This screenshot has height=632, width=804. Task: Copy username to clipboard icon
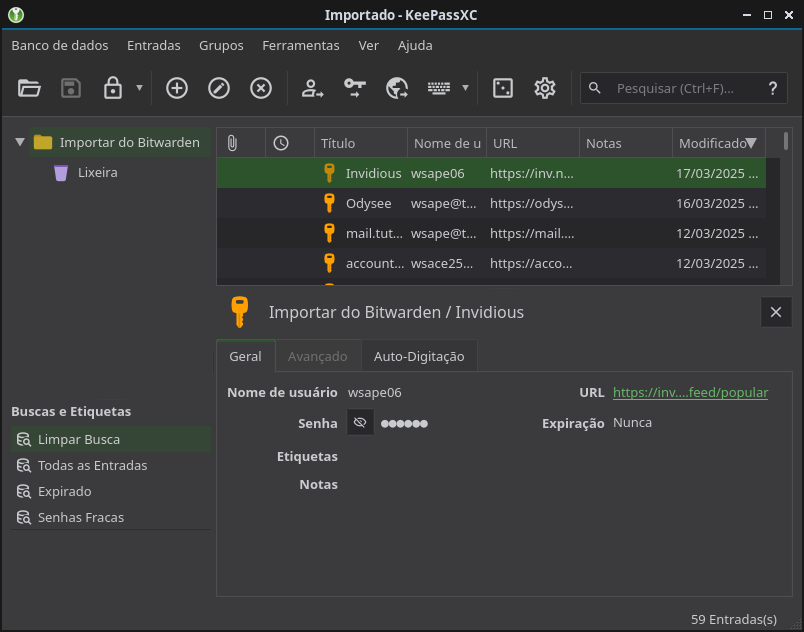coord(312,88)
